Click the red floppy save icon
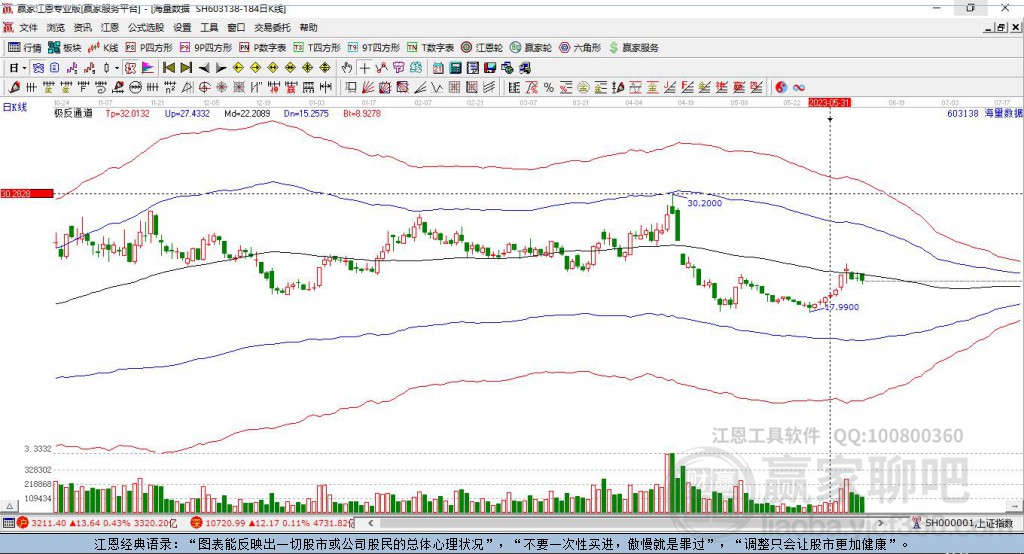Viewport: 1024px width, 554px height. pyautogui.click(x=490, y=68)
